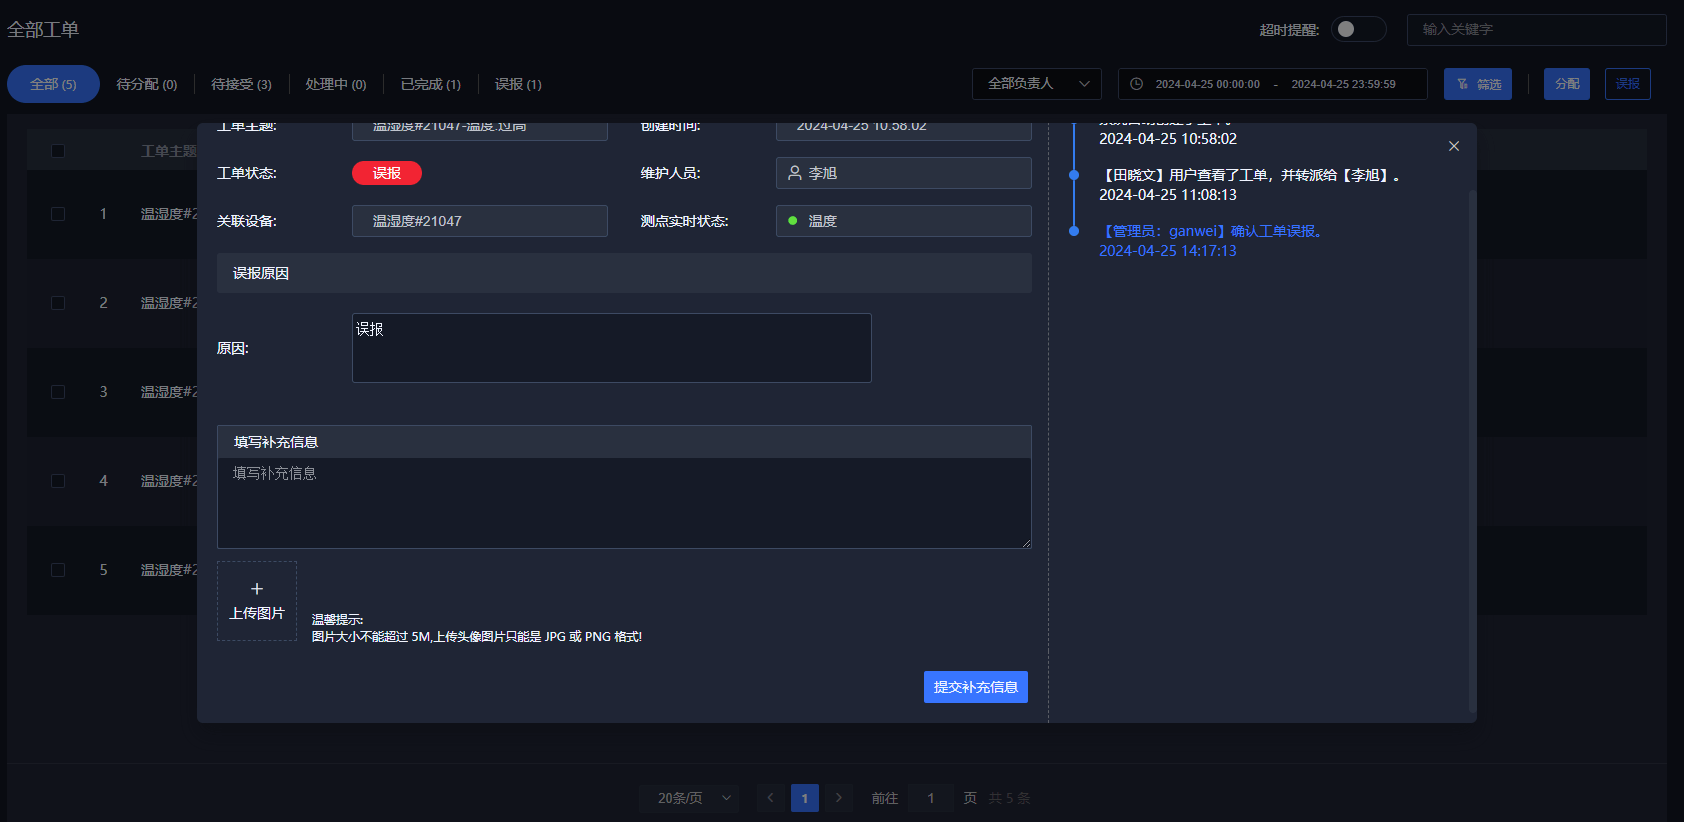
Task: Close the work order detail dialog
Action: (x=1454, y=146)
